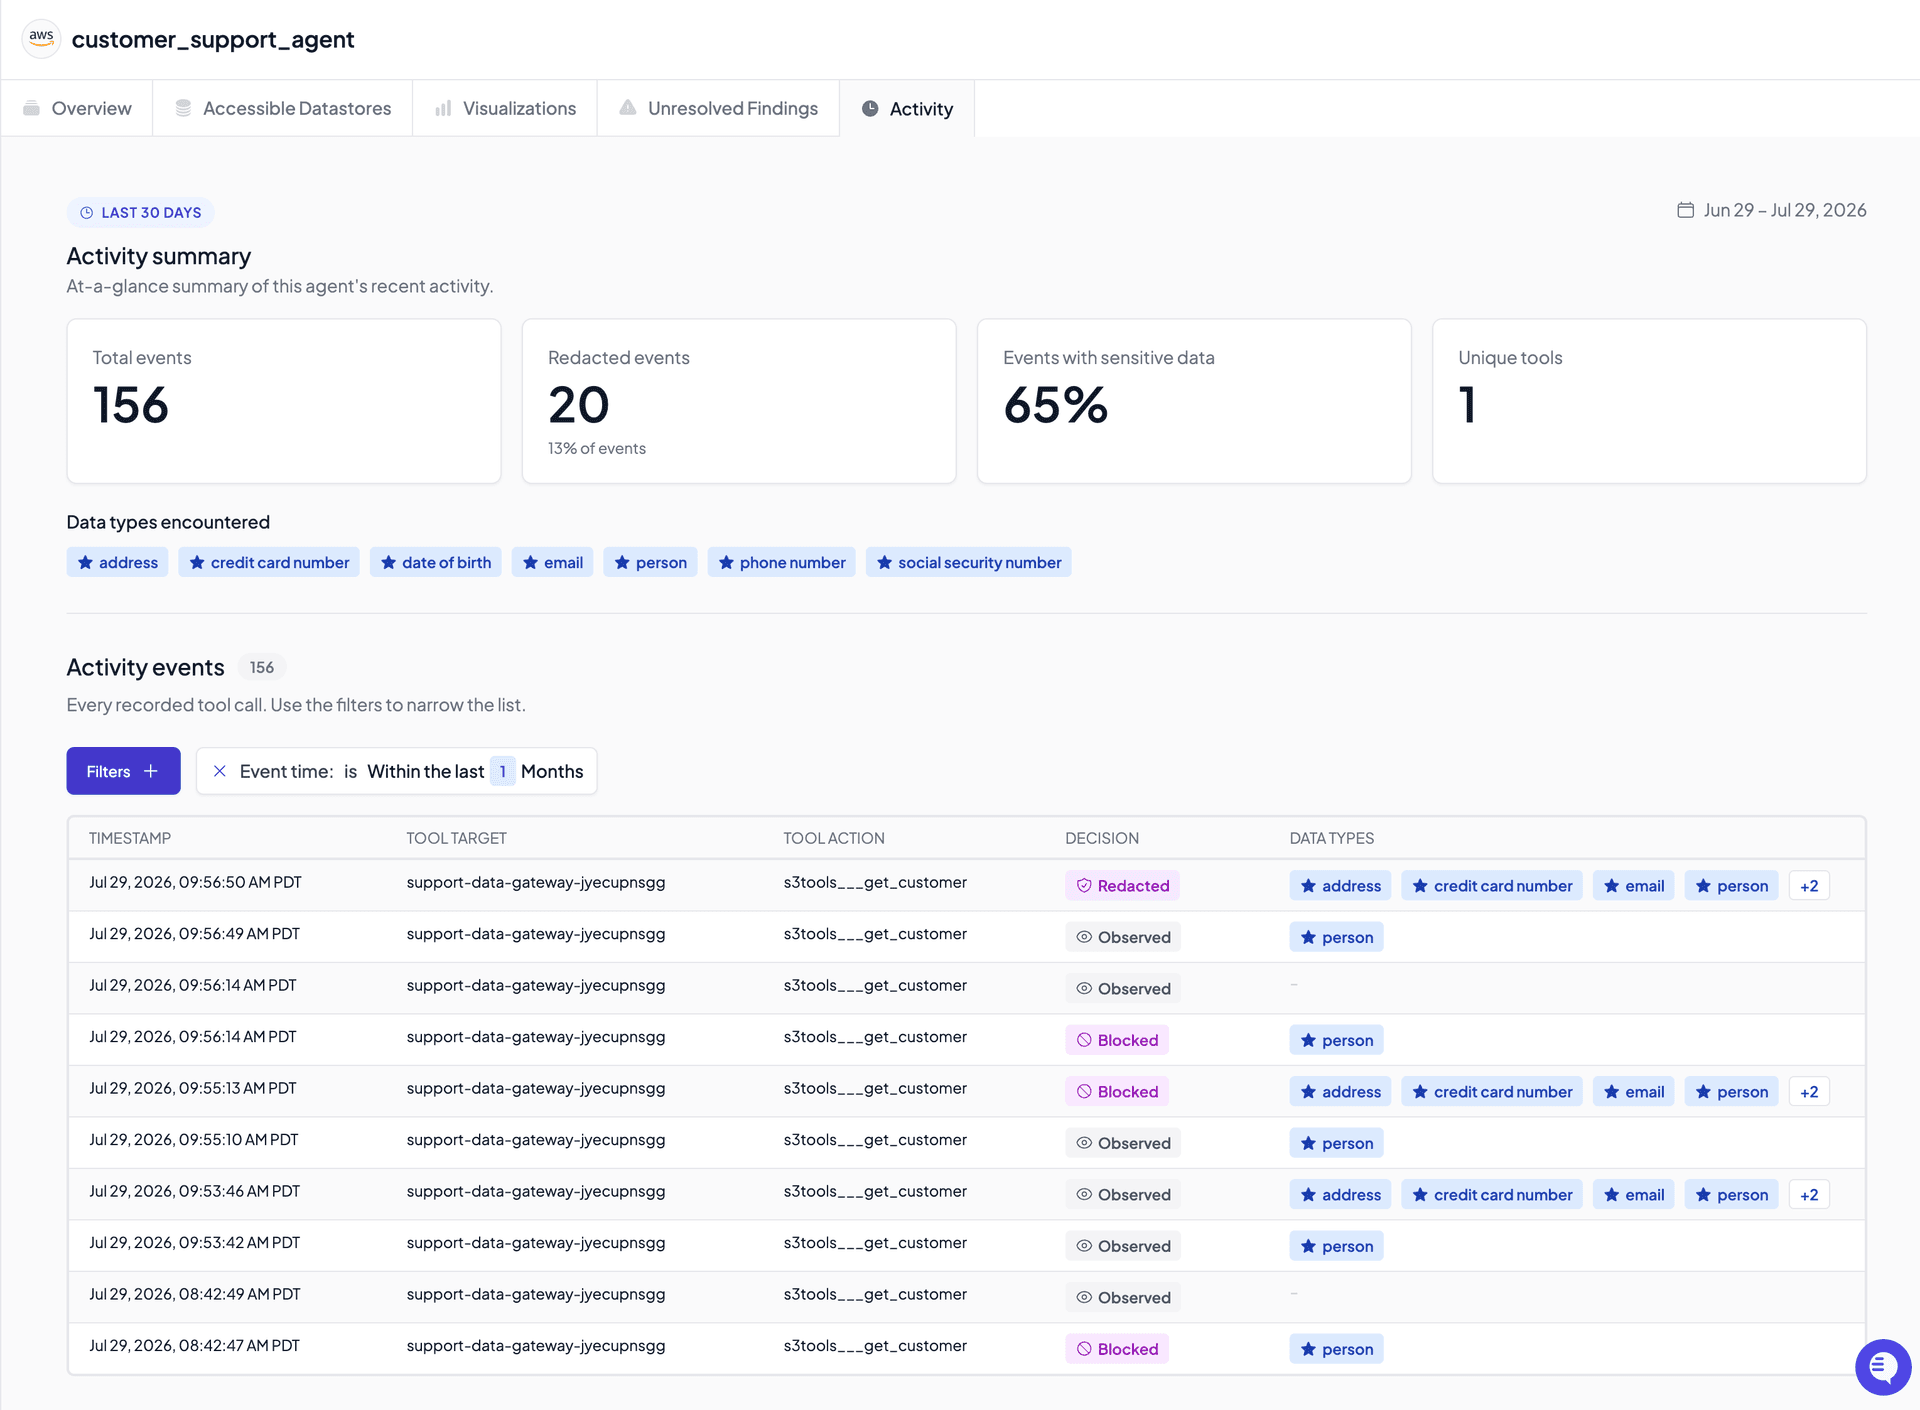The image size is (1920, 1410).
Task: Go to Unresolved Findings tab
Action: 718,108
